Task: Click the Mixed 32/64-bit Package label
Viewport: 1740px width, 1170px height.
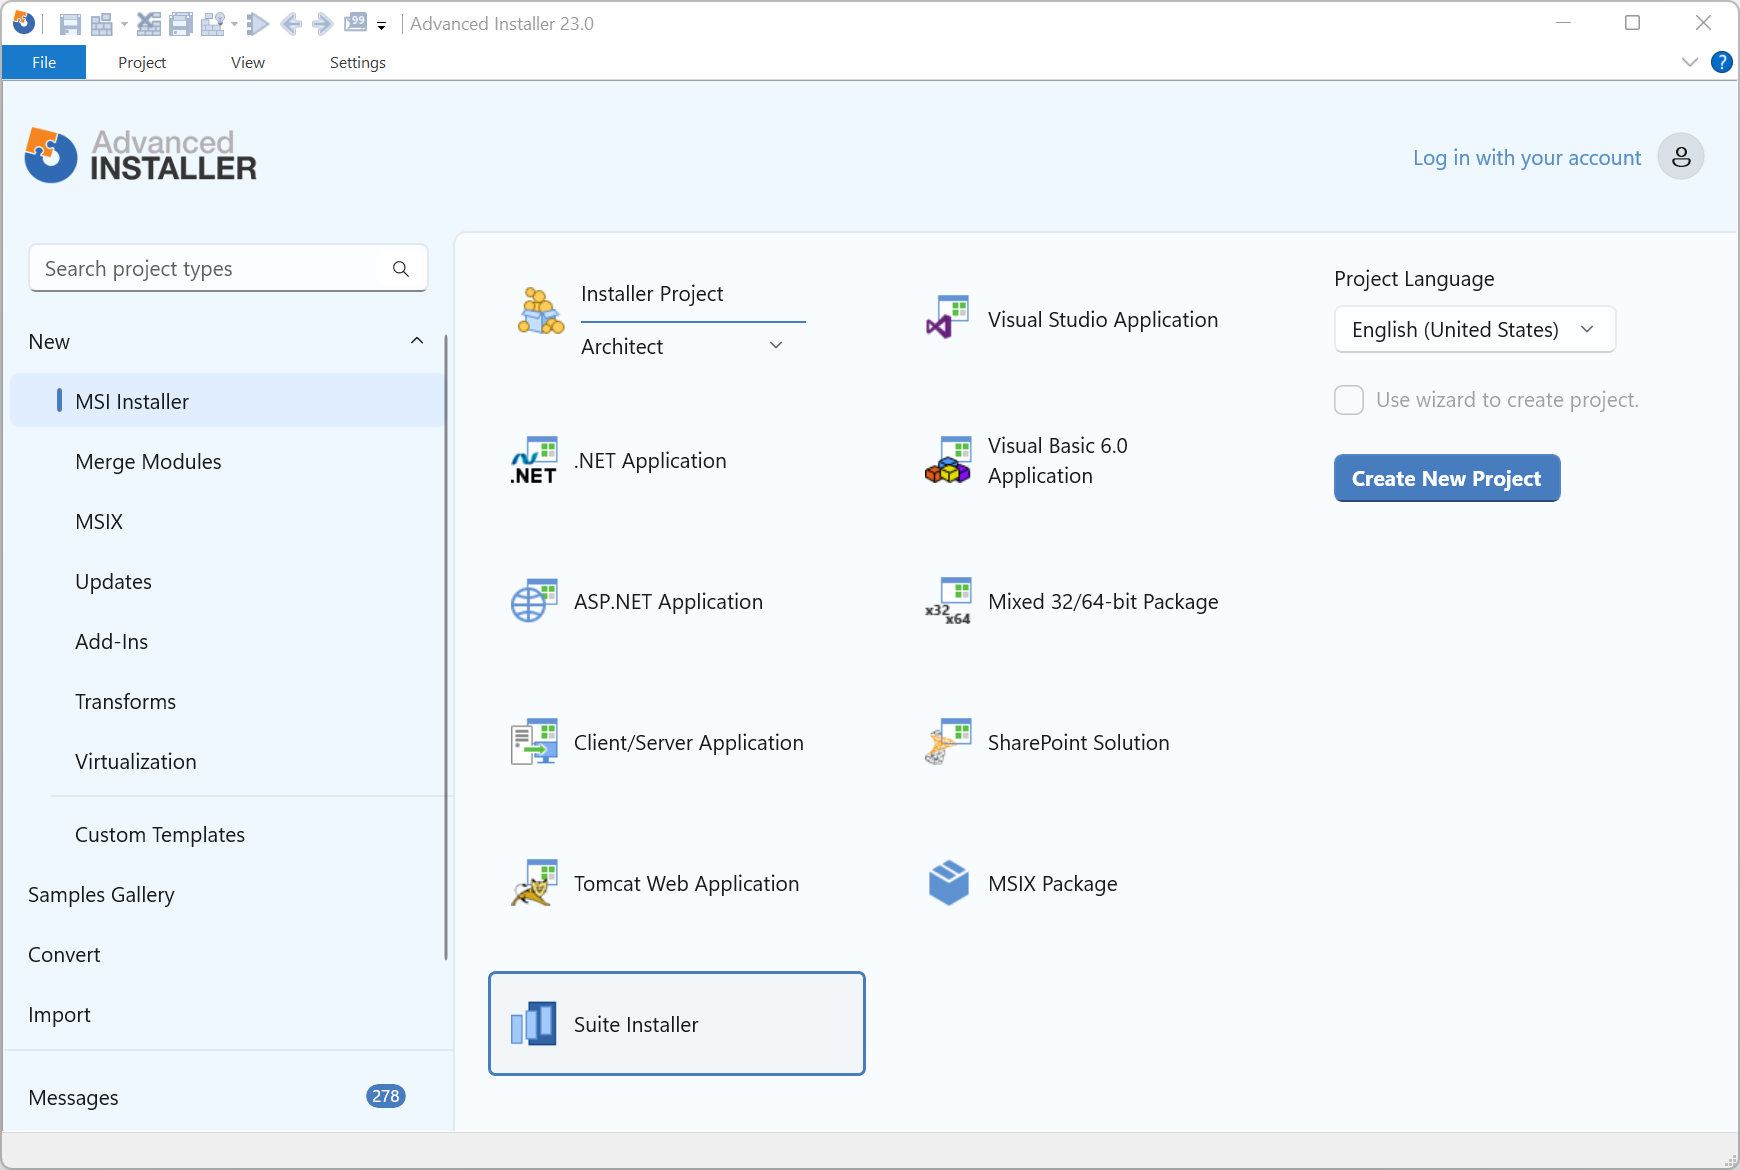Action: point(1103,601)
